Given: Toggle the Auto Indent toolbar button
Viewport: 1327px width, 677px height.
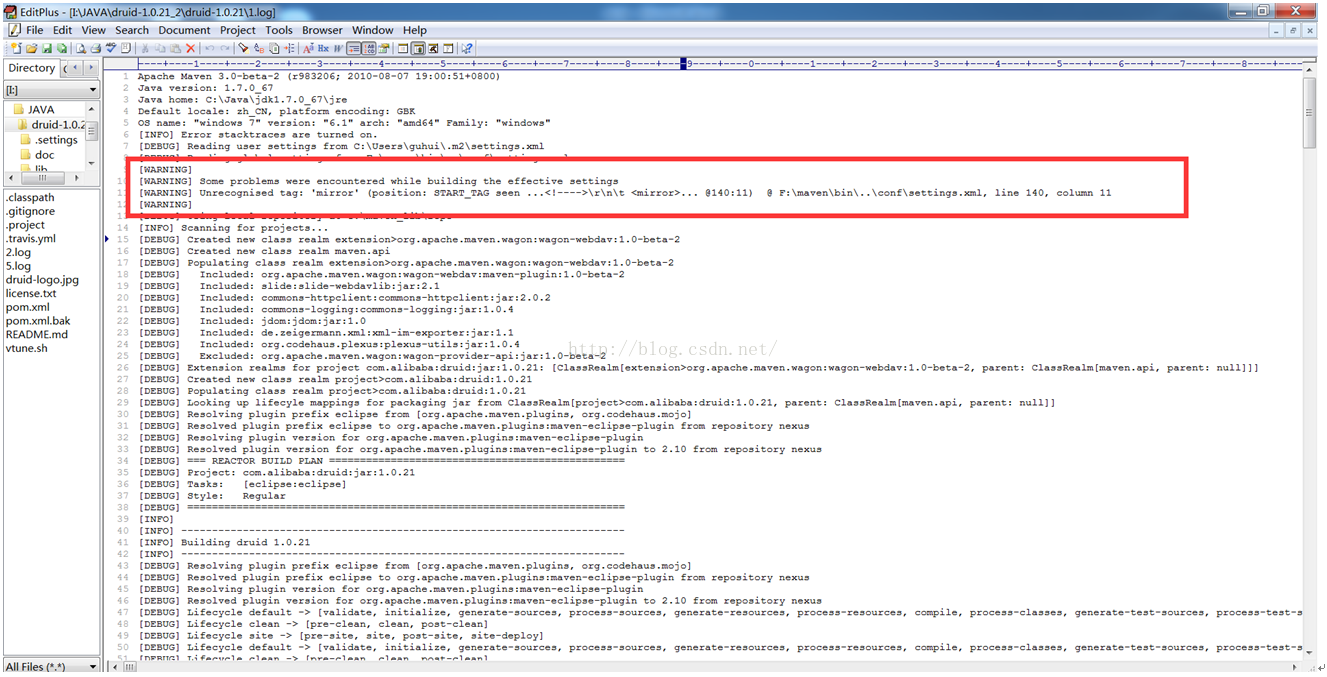Looking at the screenshot, I should pos(353,48).
